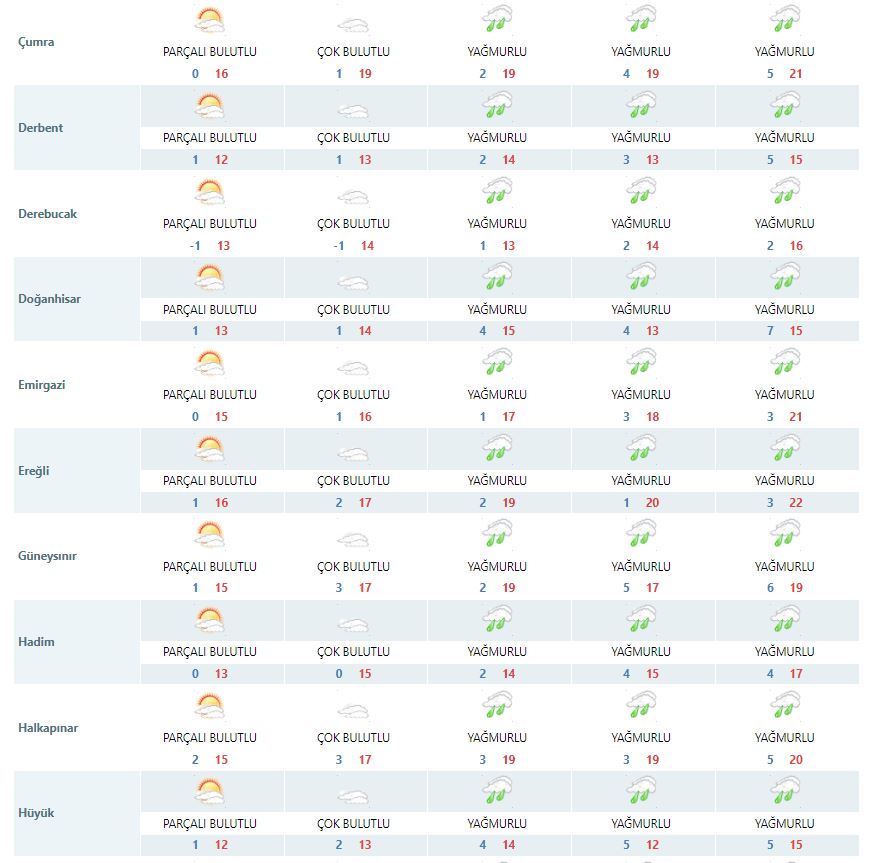Click the first rainy icon for Derebucak
Image resolution: width=872 pixels, height=863 pixels.
click(x=497, y=190)
